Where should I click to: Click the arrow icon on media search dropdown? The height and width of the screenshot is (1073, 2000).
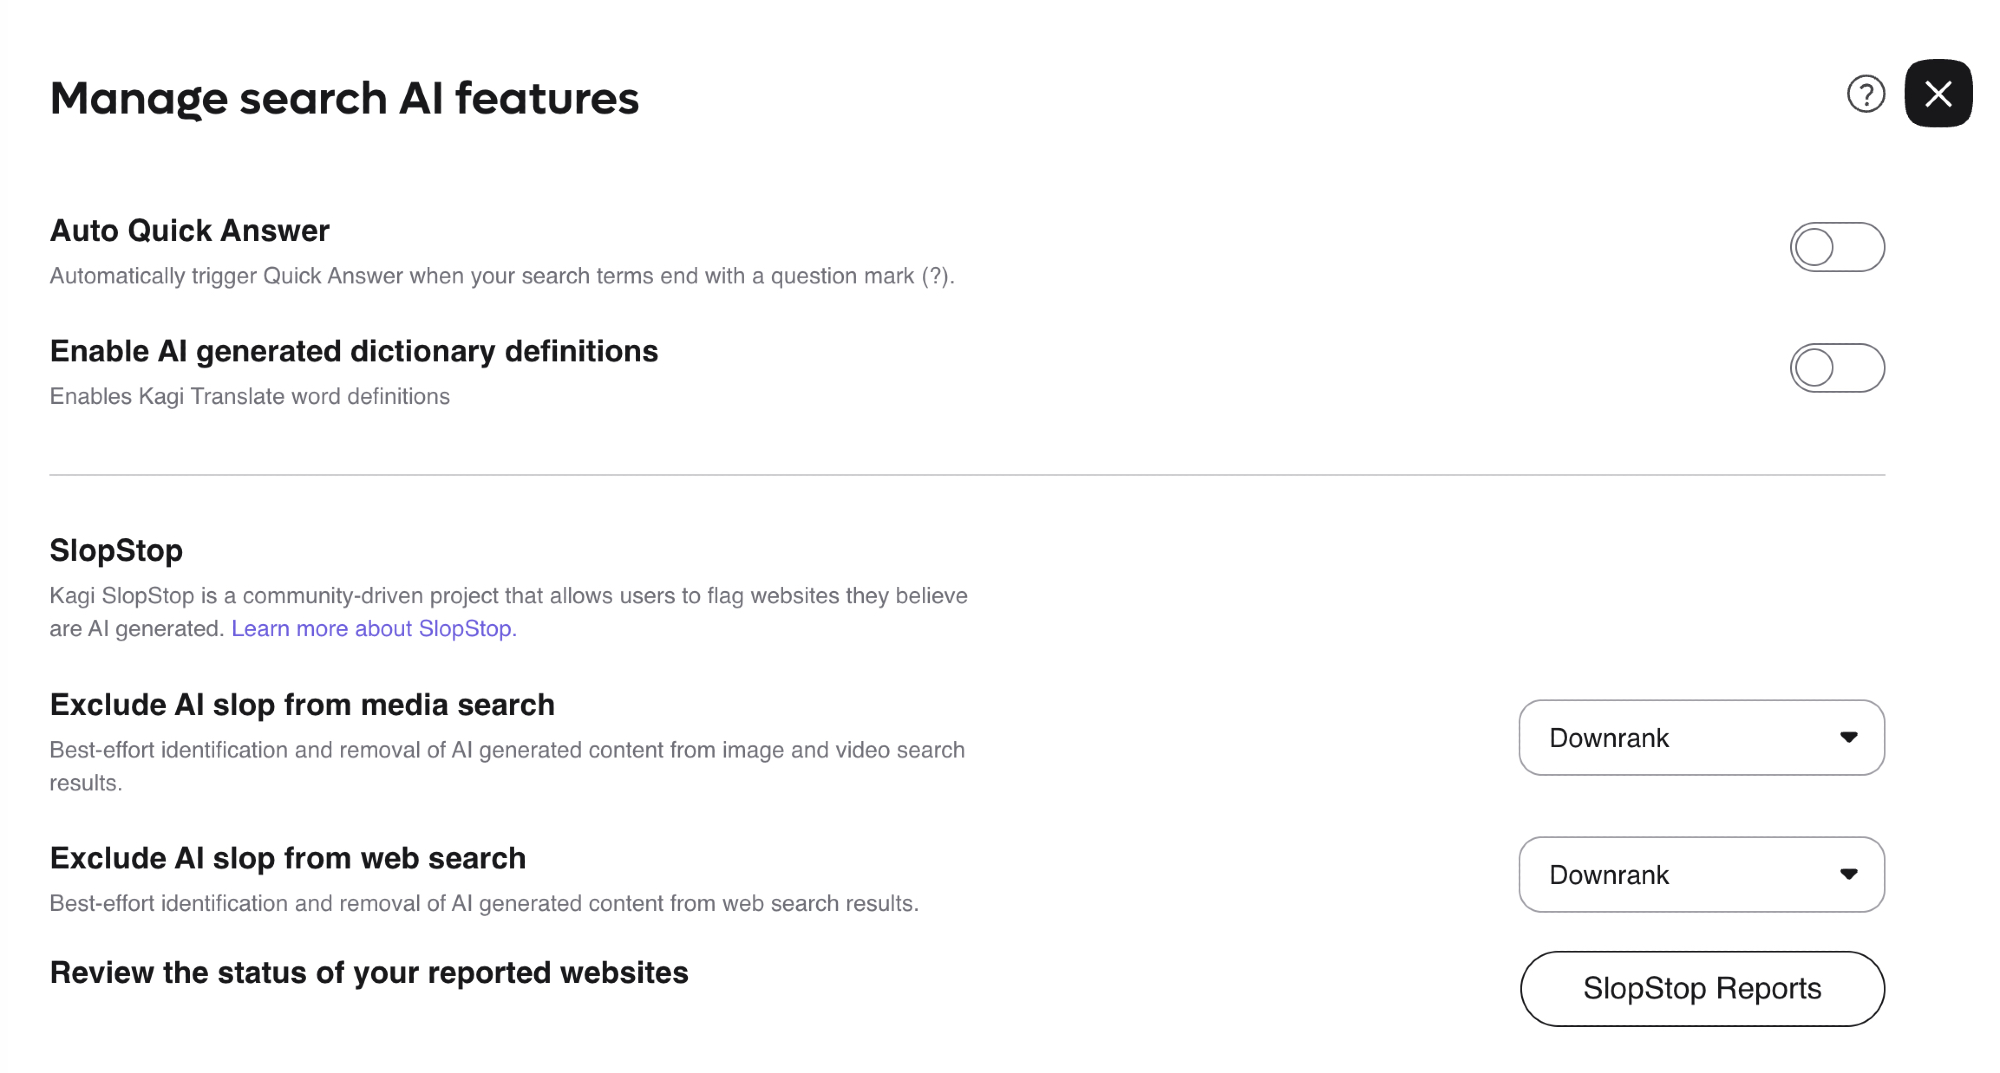point(1848,738)
